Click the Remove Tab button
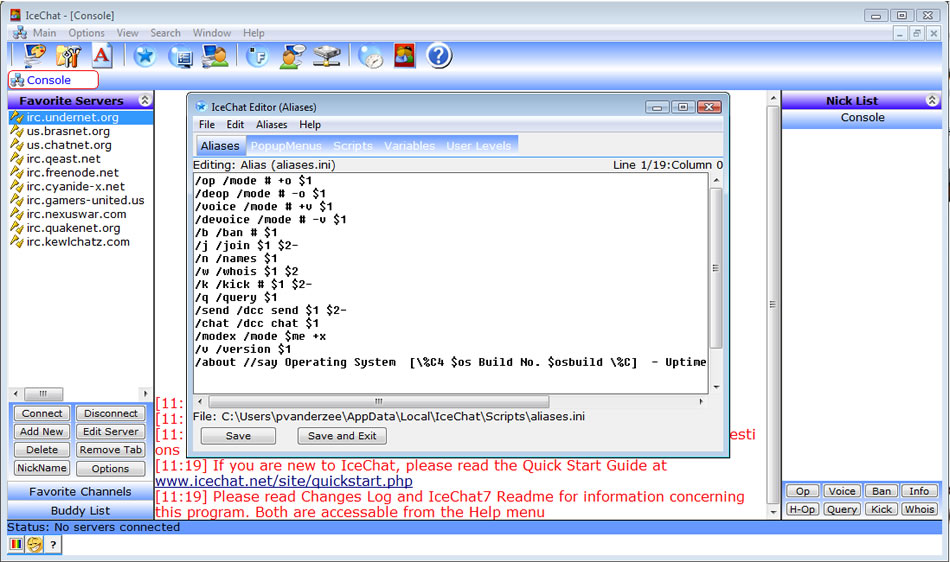950x562 pixels. (111, 449)
